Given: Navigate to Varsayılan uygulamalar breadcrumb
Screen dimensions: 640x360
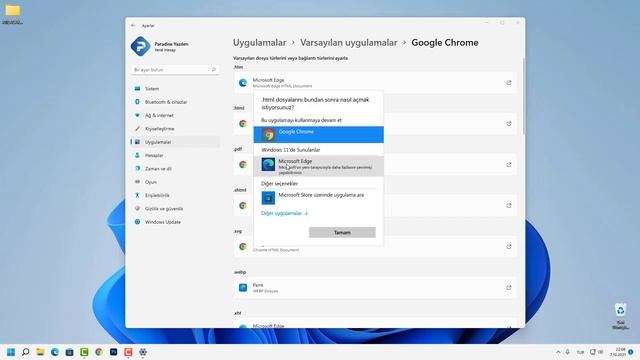Looking at the screenshot, I should point(348,42).
